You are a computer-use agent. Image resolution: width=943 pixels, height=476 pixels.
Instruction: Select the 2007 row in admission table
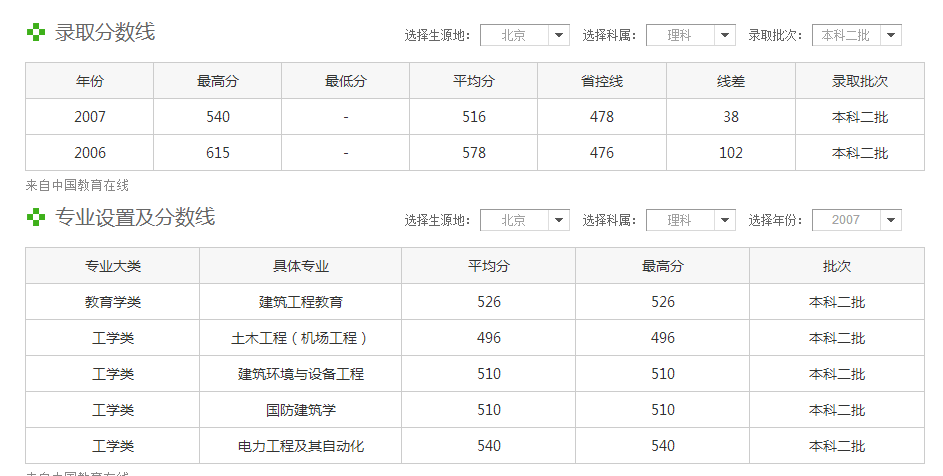89,117
